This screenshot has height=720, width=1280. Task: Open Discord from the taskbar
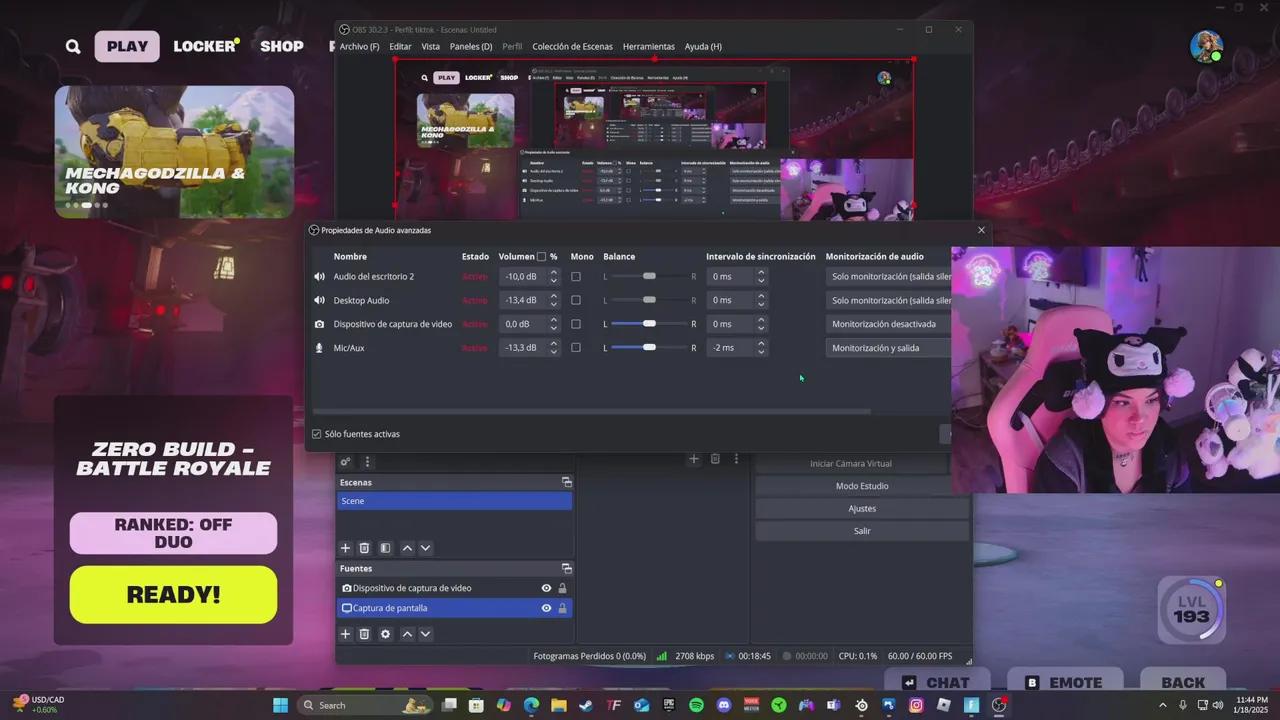click(724, 705)
